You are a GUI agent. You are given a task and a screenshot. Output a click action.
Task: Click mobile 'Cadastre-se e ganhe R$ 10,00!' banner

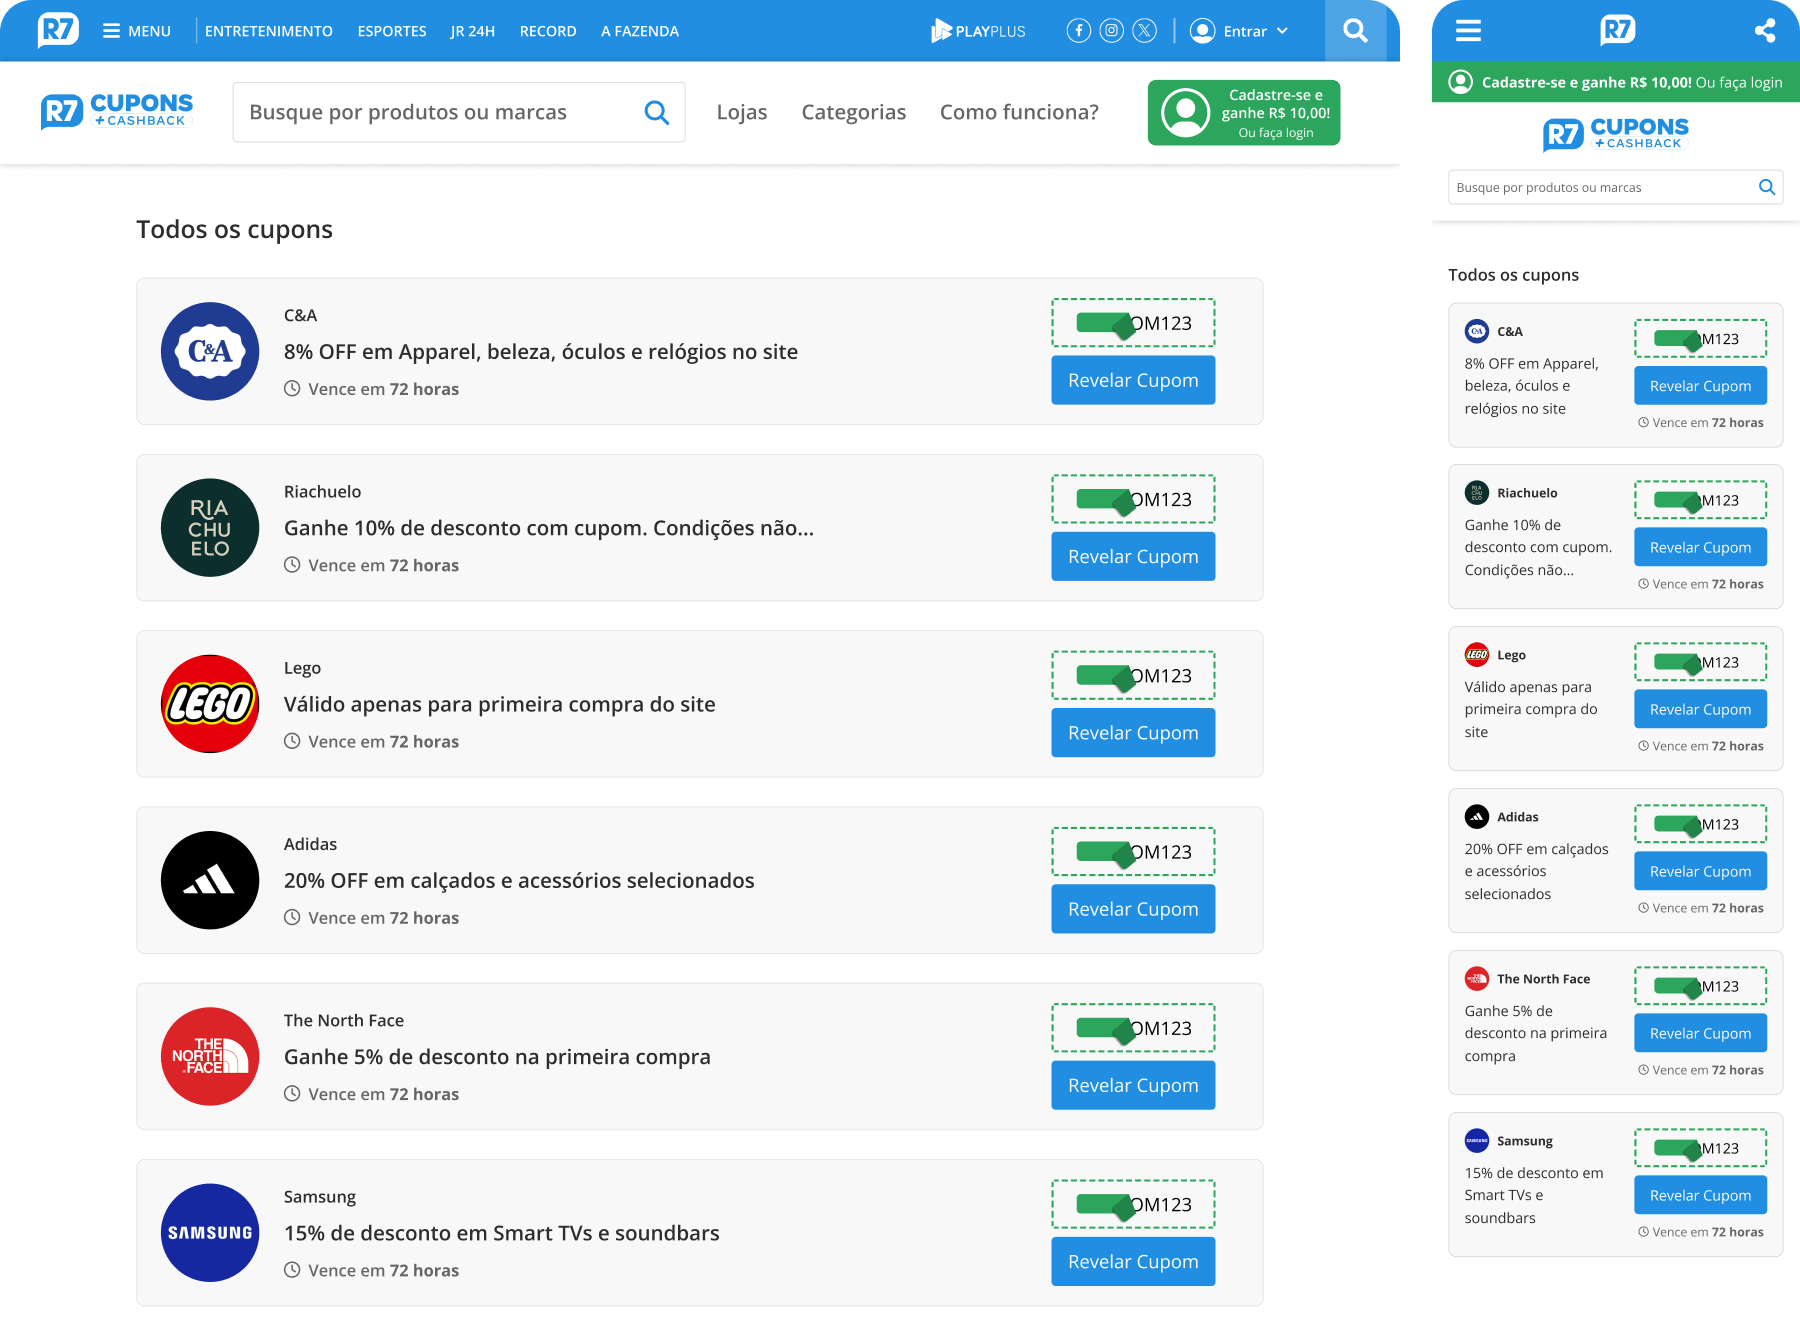point(1616,82)
